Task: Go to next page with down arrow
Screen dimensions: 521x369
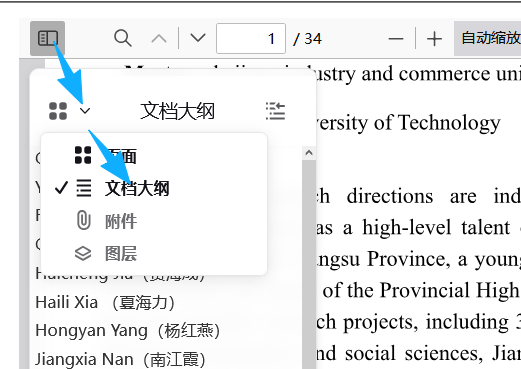Action: (198, 38)
